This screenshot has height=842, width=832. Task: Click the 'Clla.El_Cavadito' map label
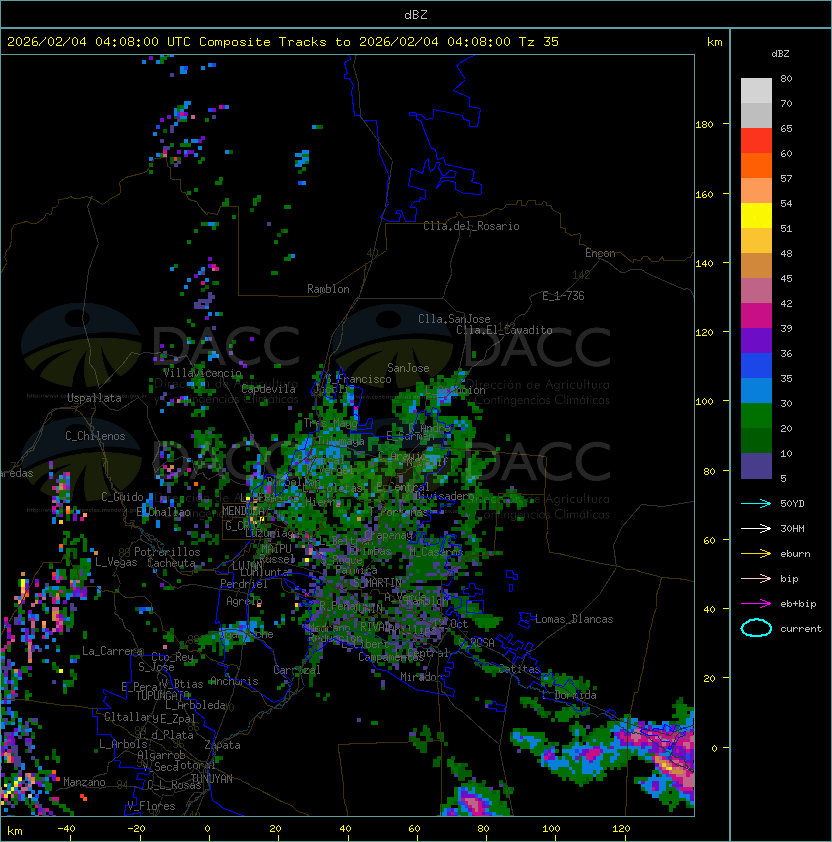click(x=504, y=330)
